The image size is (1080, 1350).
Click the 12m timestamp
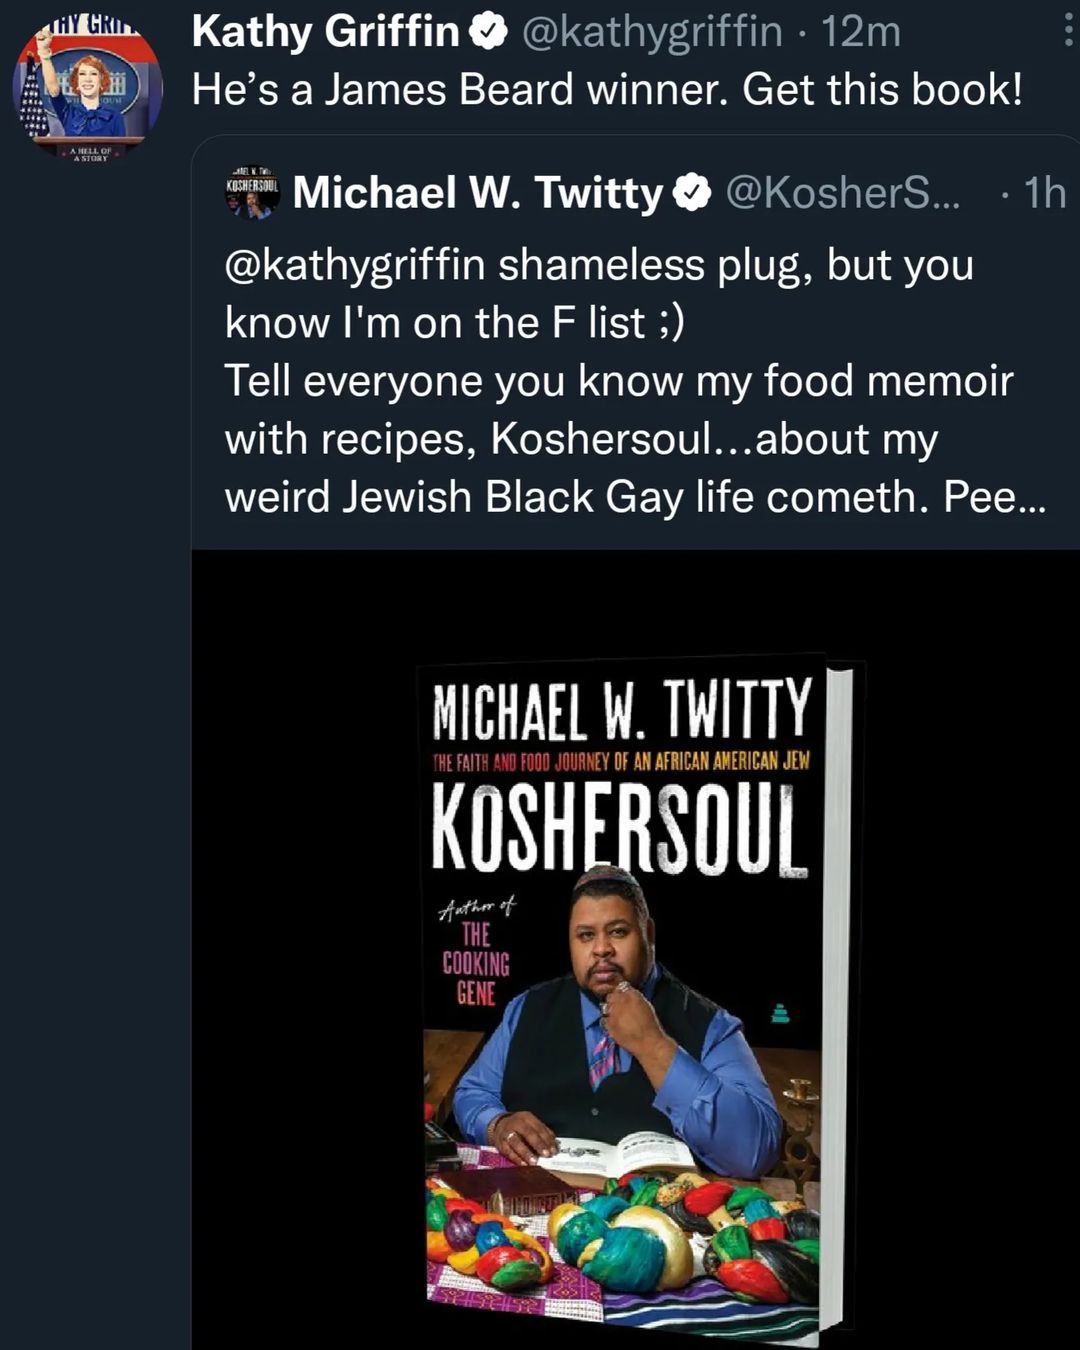tap(861, 32)
